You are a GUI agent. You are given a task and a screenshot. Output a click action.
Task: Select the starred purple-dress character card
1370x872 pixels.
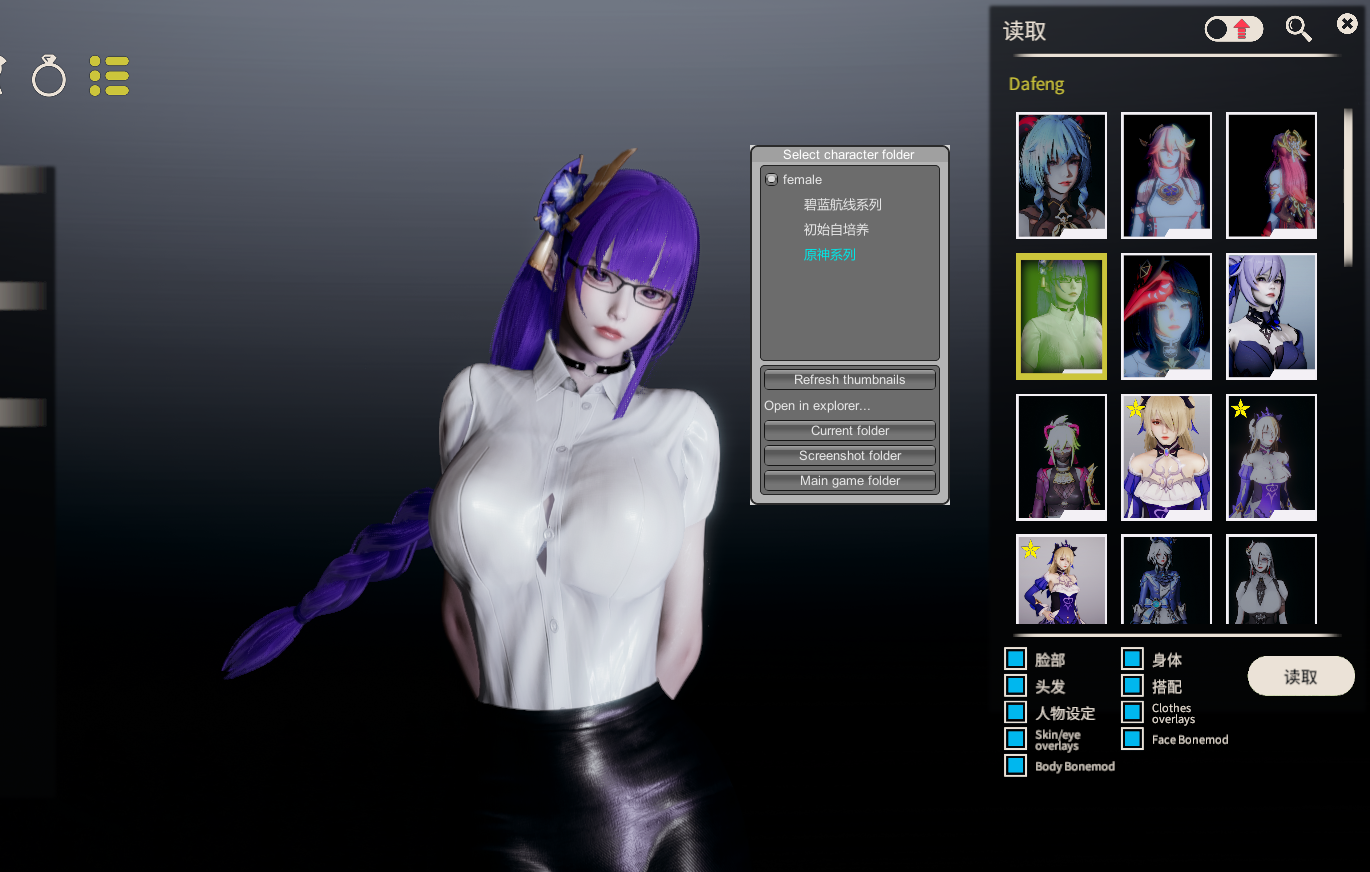[1271, 457]
